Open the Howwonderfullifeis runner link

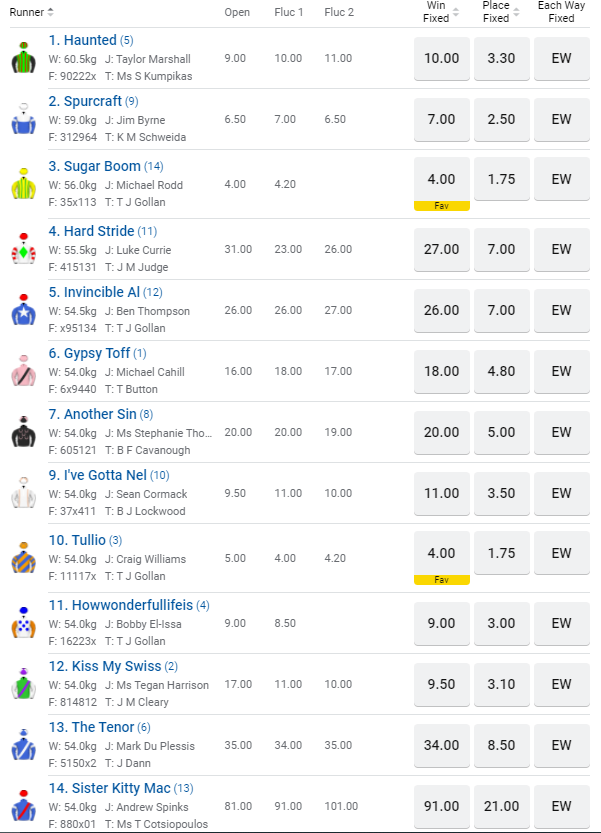click(121, 605)
